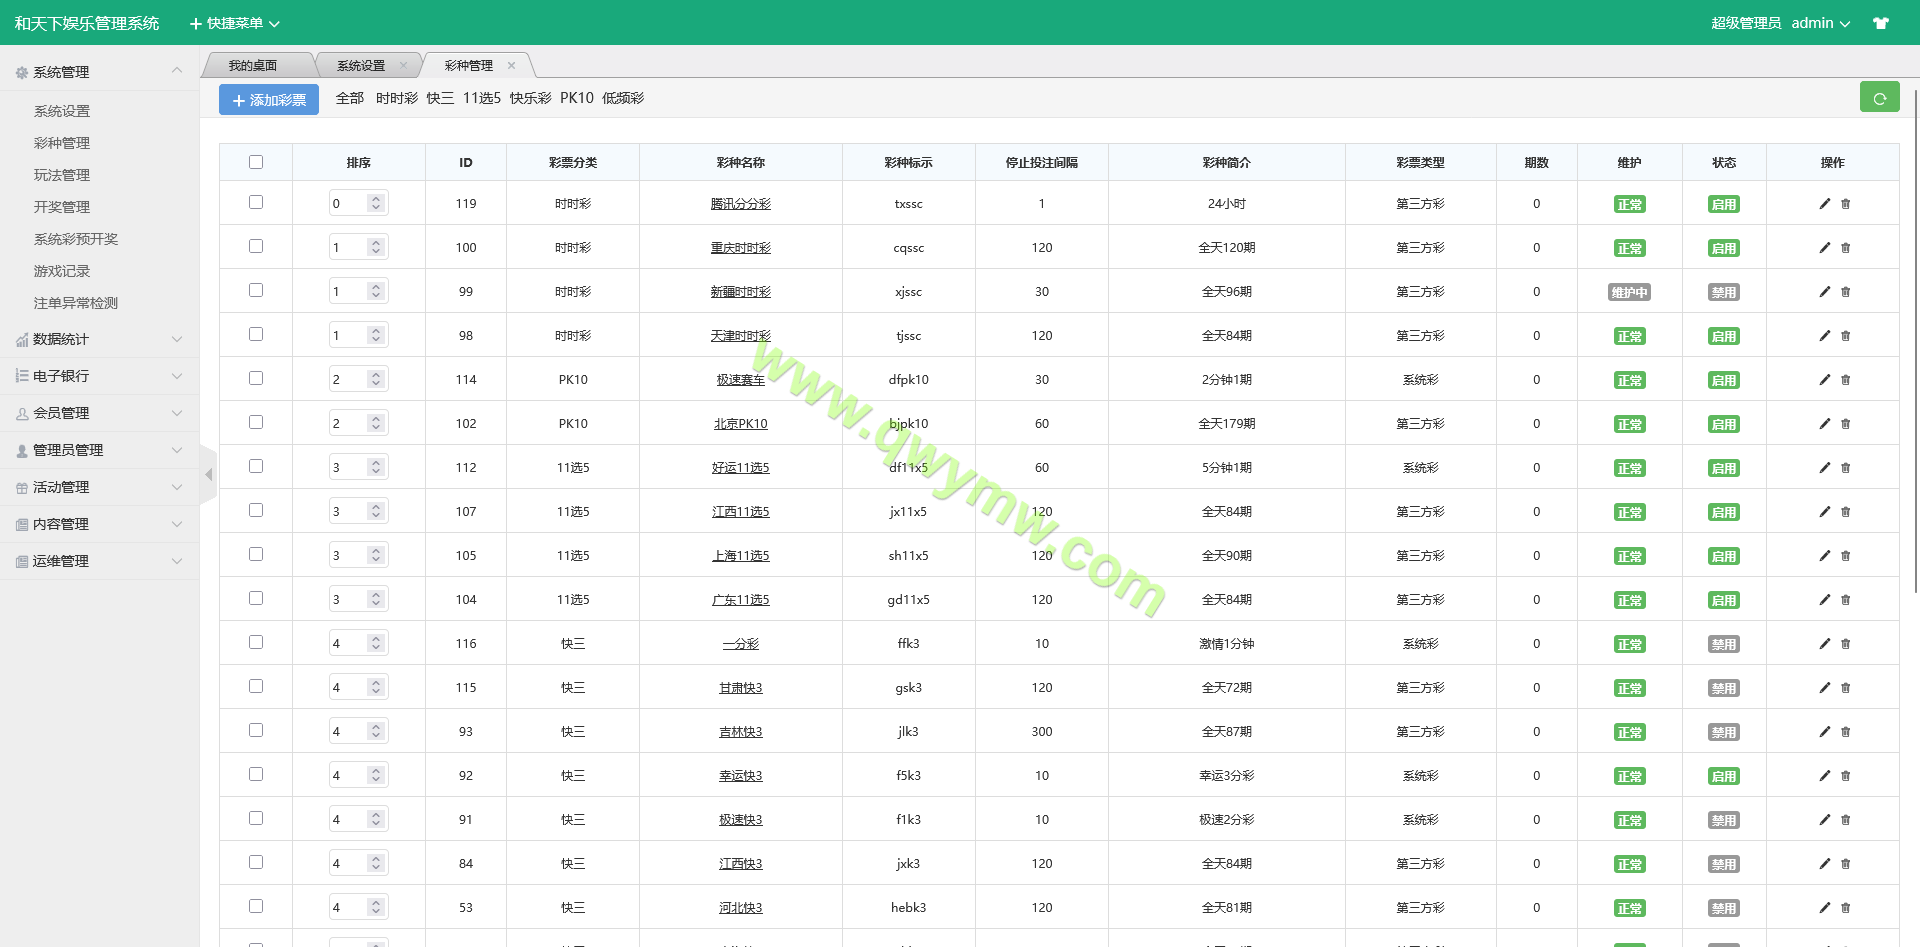Click the sort order input for 腾讯分分彩
The height and width of the screenshot is (947, 1920).
click(347, 204)
